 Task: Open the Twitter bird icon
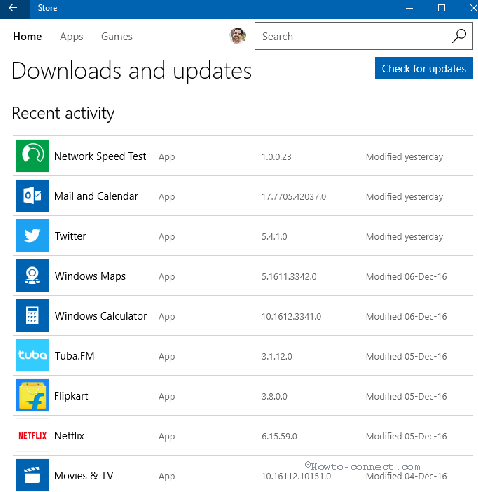32,236
